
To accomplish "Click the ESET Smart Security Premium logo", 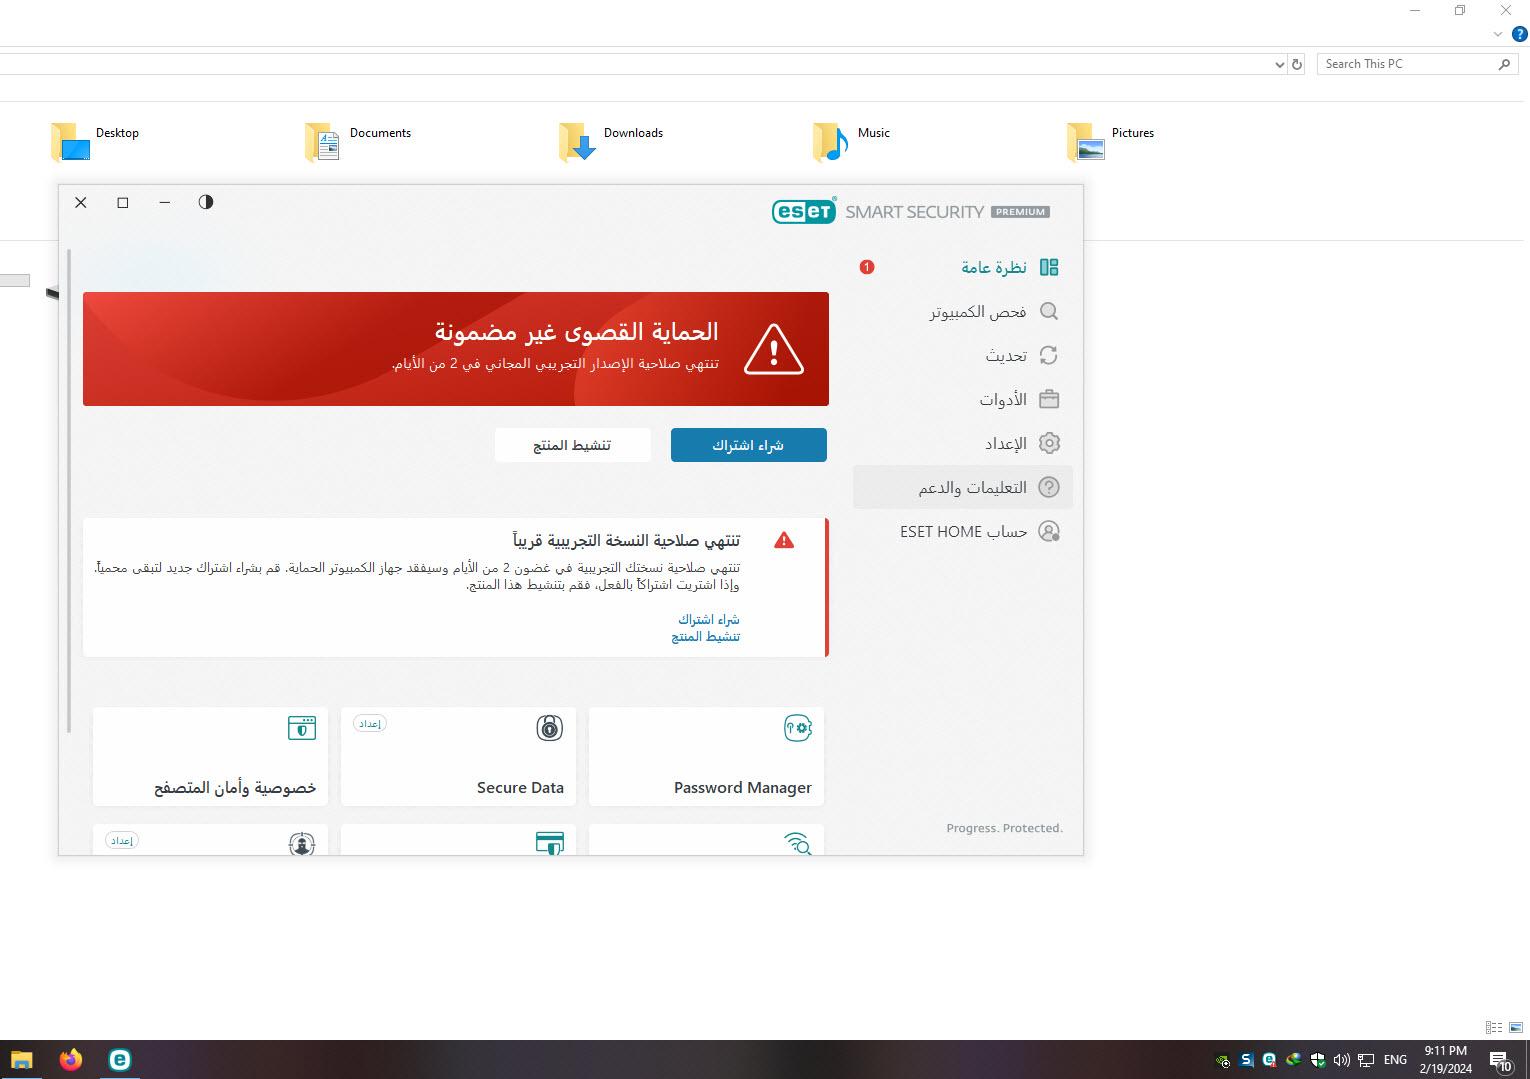I will [910, 211].
